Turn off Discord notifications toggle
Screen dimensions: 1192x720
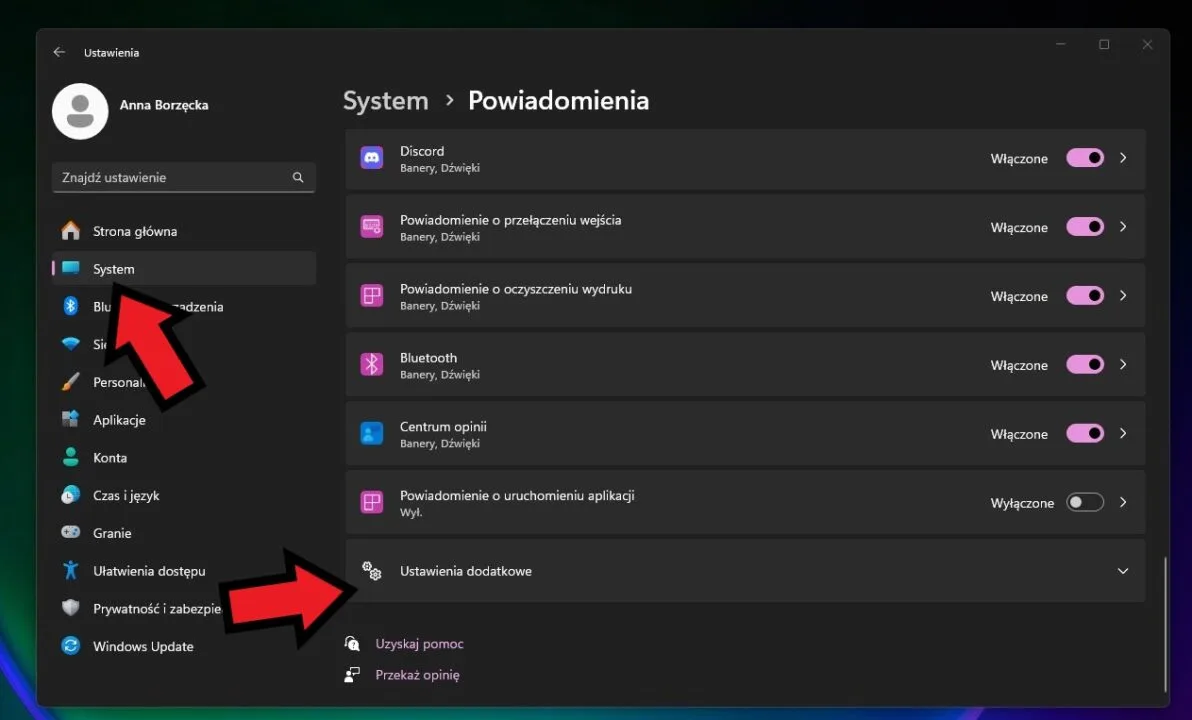(x=1085, y=158)
